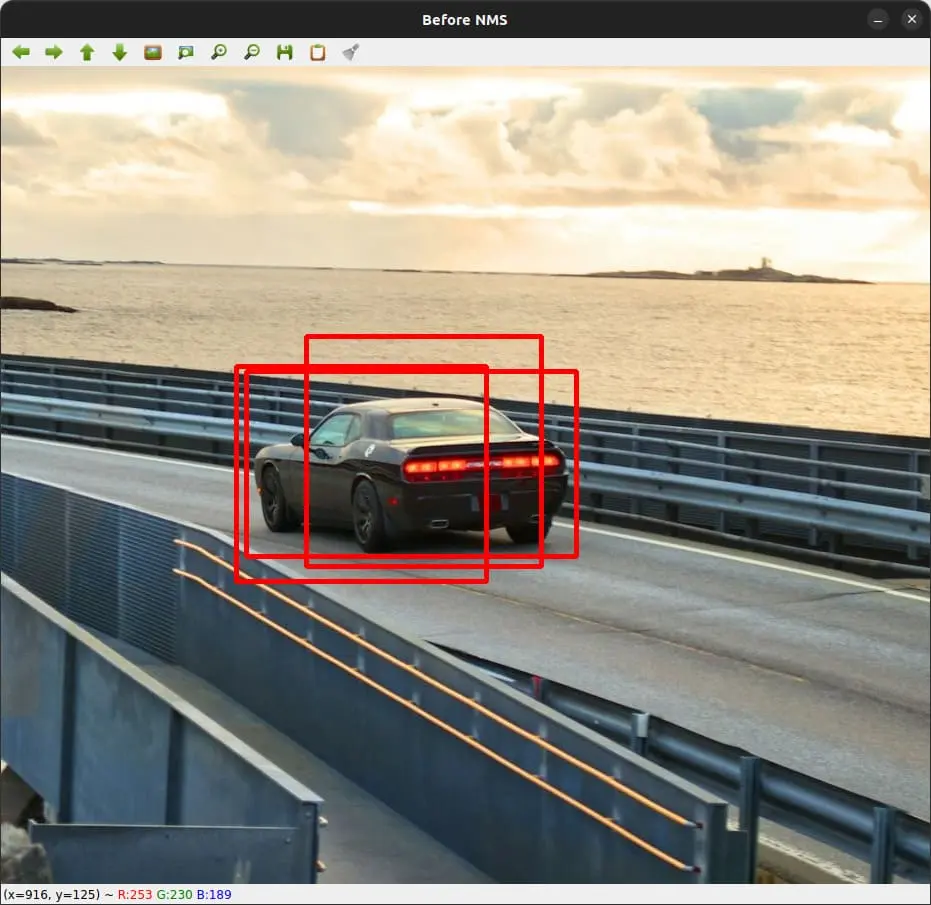
Task: Reset zoom to original image size
Action: [152, 52]
